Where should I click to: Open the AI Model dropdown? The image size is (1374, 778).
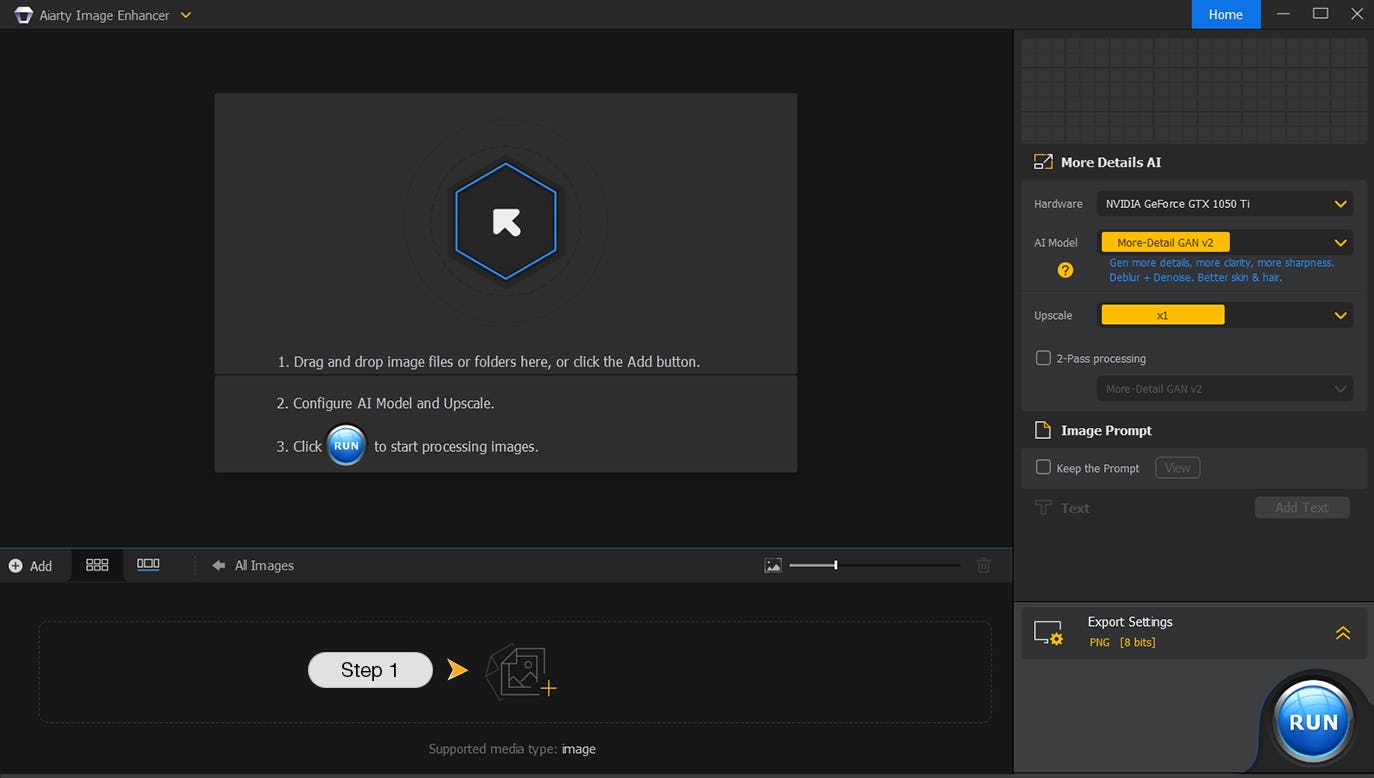(x=1340, y=242)
